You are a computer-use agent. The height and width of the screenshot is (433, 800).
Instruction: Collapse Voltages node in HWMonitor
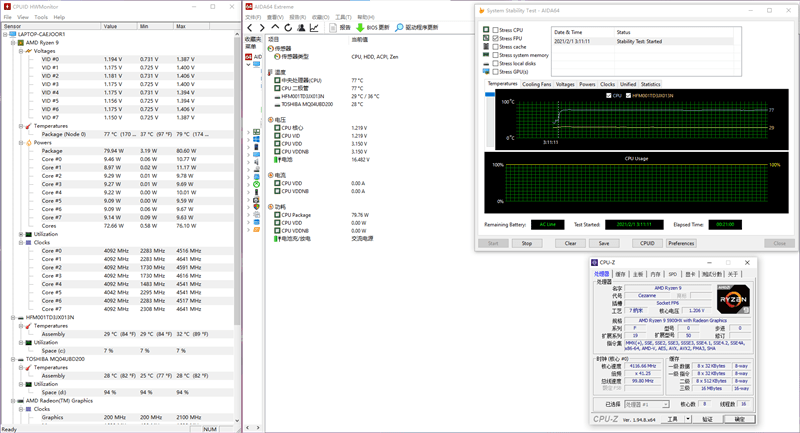click(x=21, y=51)
